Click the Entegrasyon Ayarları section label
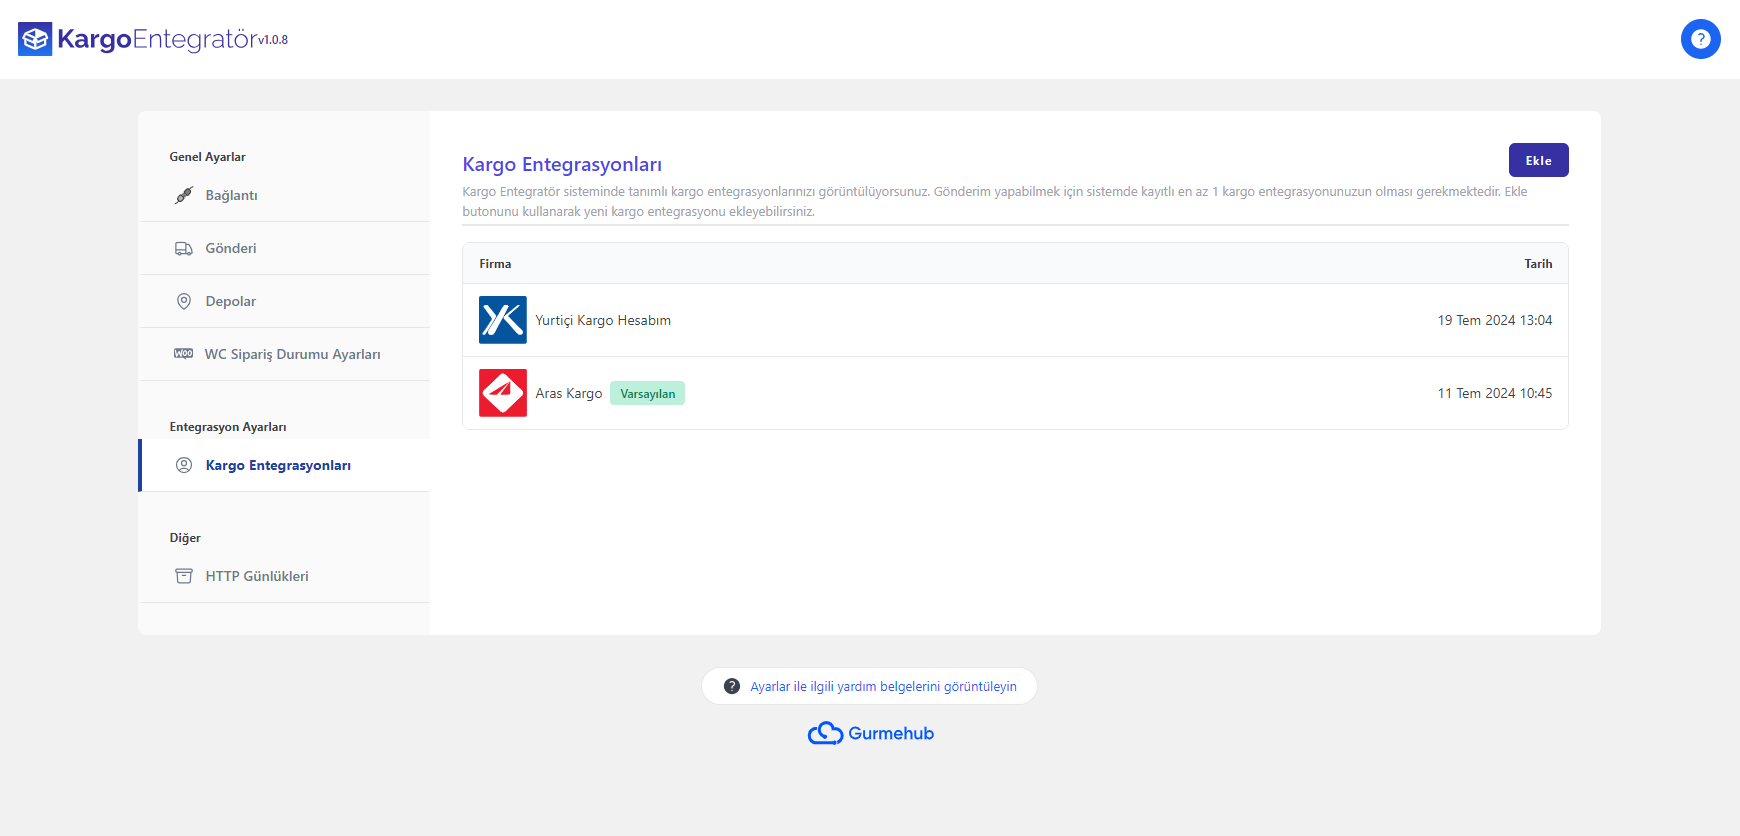 pyautogui.click(x=228, y=427)
